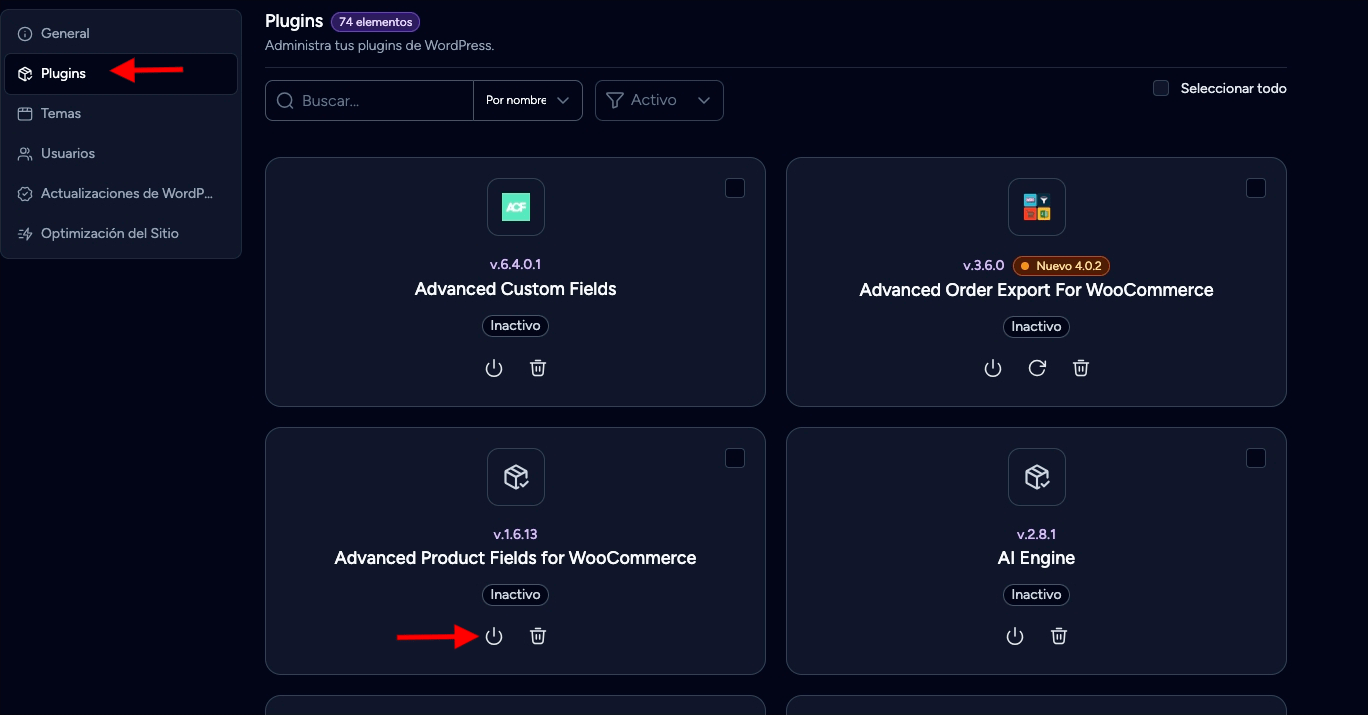Delete Advanced Custom Fields via trash icon

[538, 368]
